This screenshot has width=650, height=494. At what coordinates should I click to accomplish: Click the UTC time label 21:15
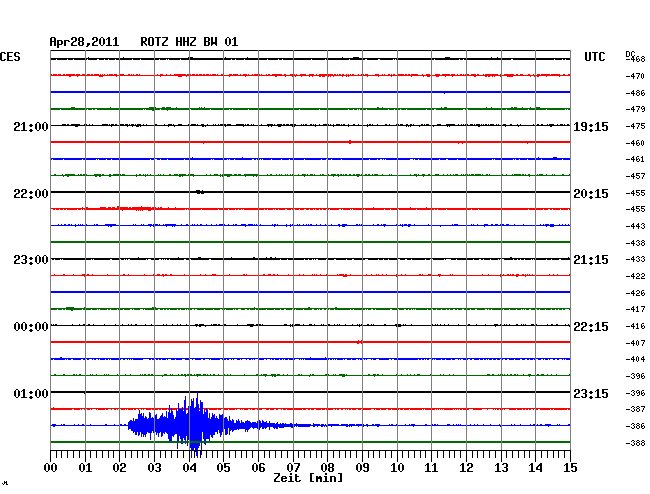point(591,260)
